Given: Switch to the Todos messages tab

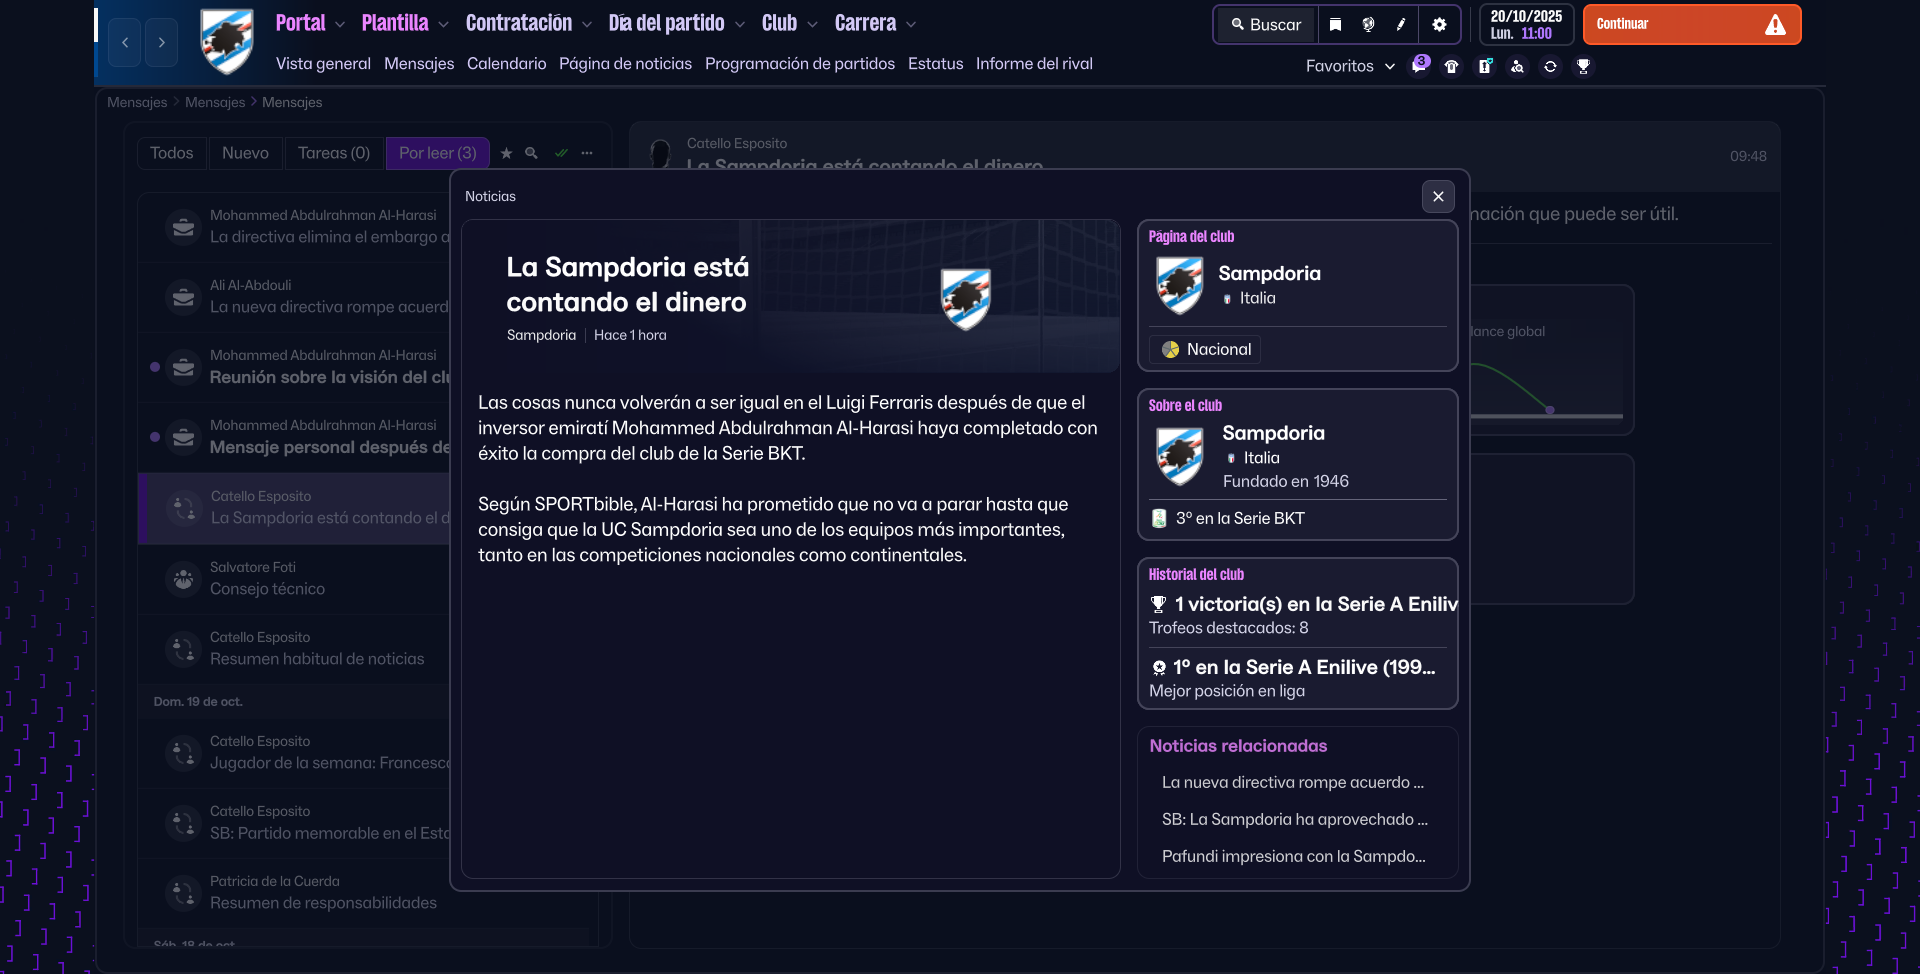Looking at the screenshot, I should tap(171, 153).
